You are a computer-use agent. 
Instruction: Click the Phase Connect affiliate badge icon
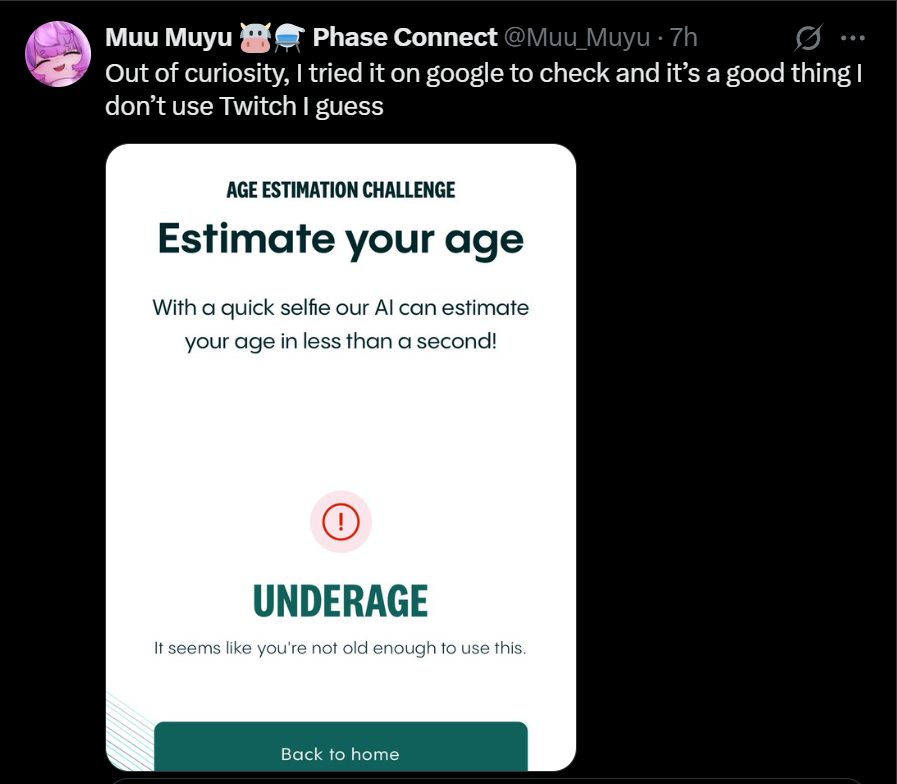click(x=289, y=38)
